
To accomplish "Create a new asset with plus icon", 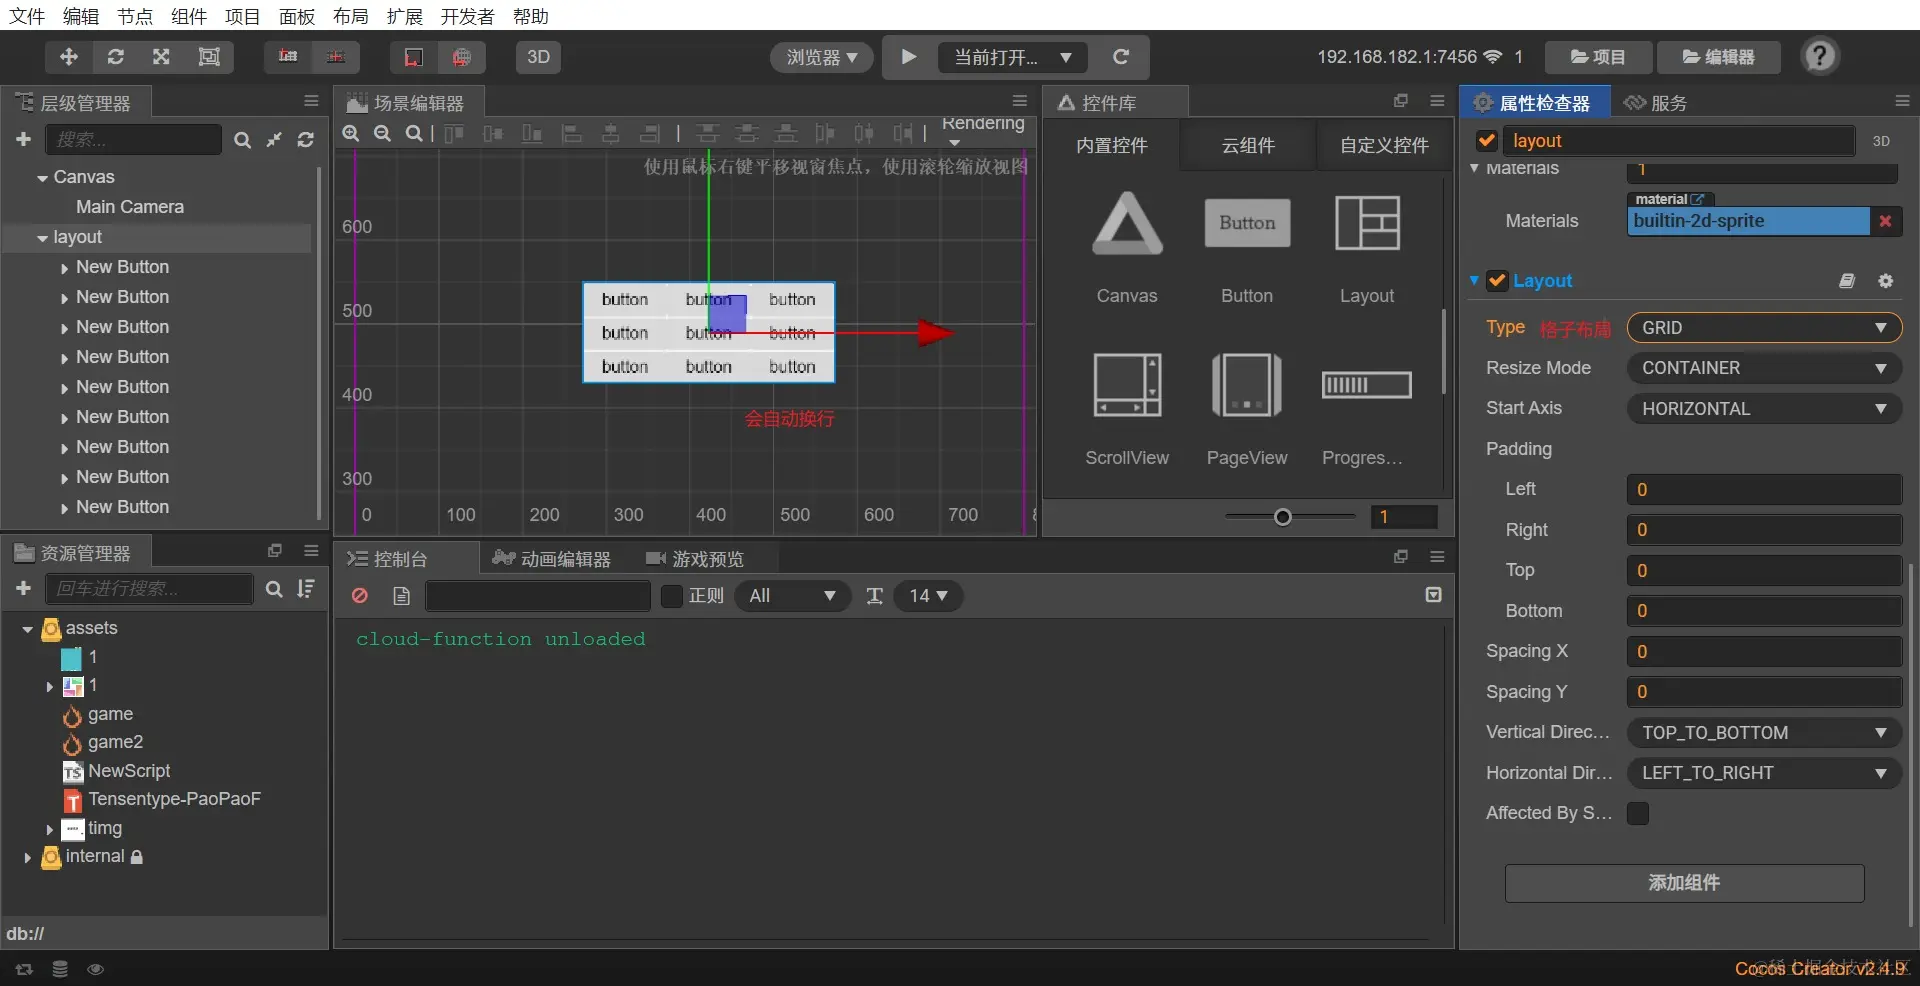I will click(24, 589).
